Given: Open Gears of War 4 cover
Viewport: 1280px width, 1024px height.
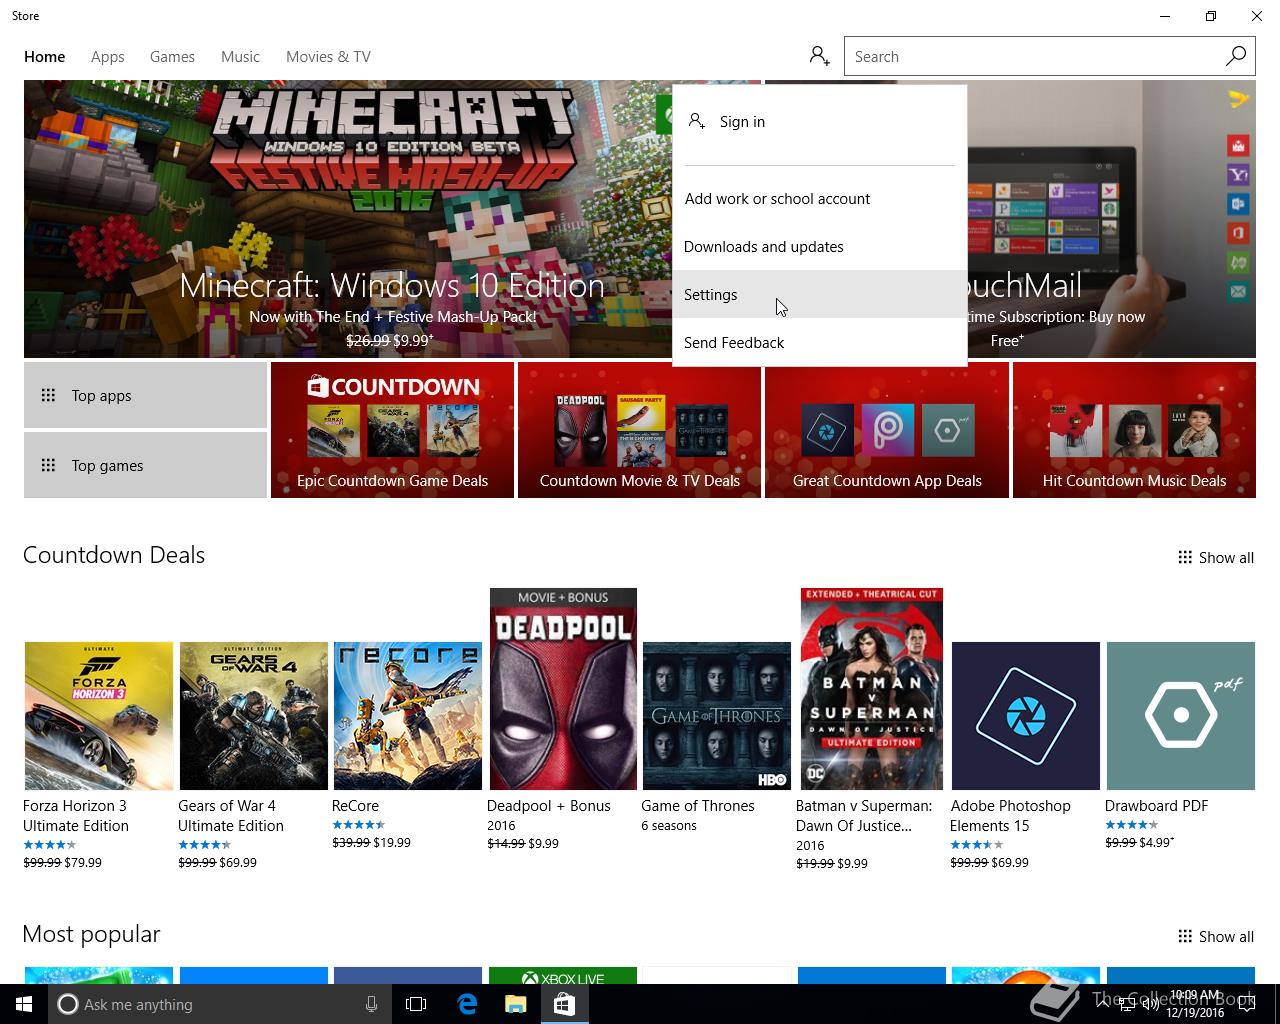Looking at the screenshot, I should coord(254,716).
